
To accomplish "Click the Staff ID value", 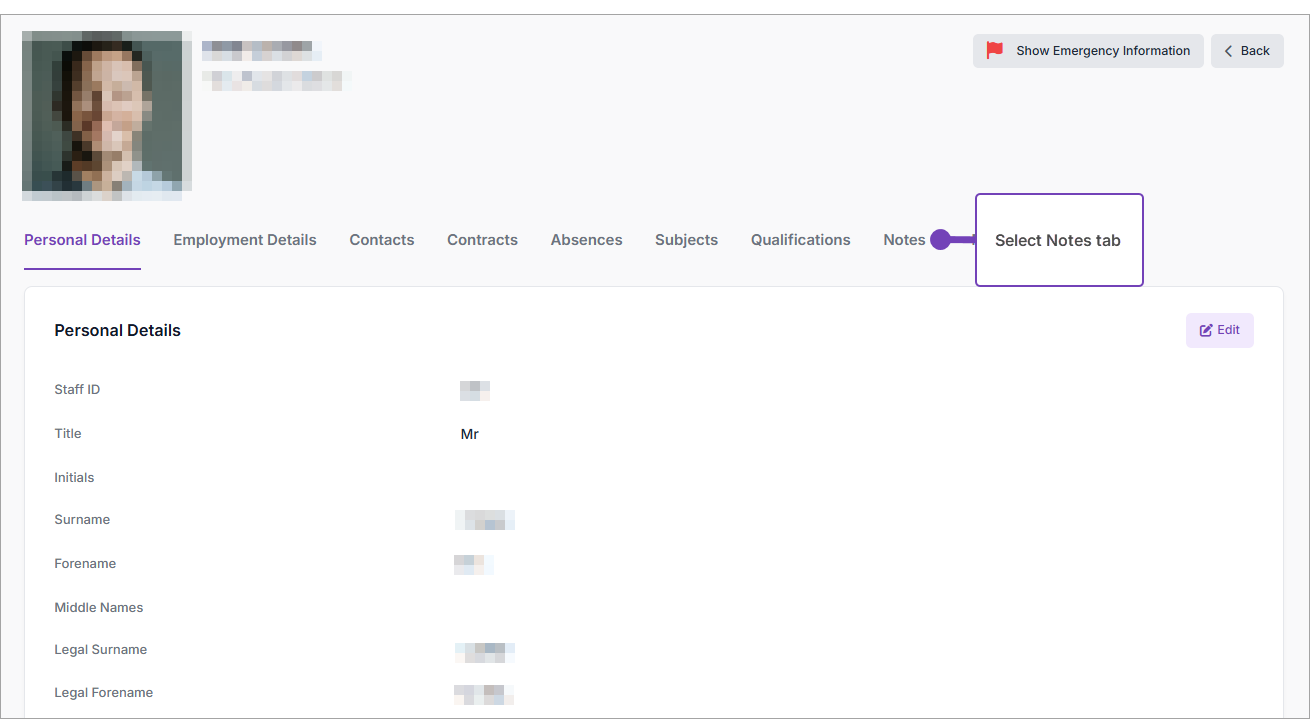I will click(475, 390).
